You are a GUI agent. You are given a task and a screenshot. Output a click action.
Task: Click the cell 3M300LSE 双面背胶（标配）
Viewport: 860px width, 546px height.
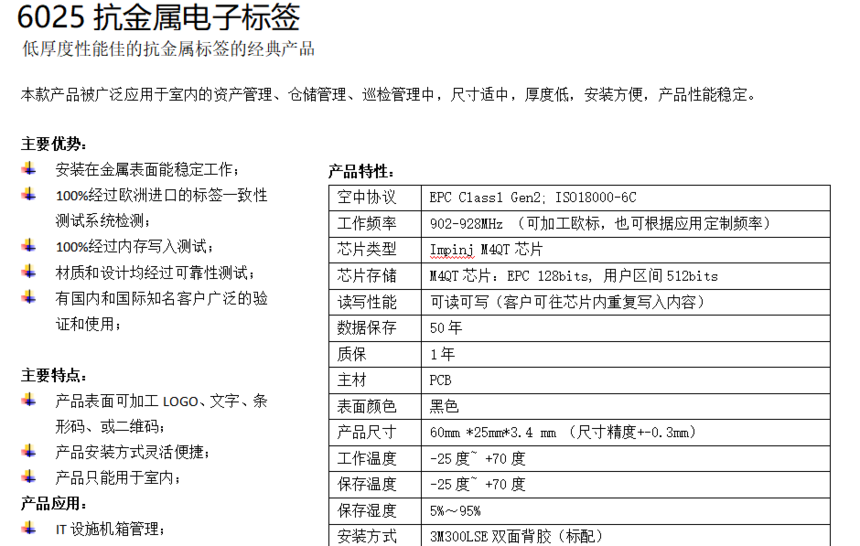[626, 536]
